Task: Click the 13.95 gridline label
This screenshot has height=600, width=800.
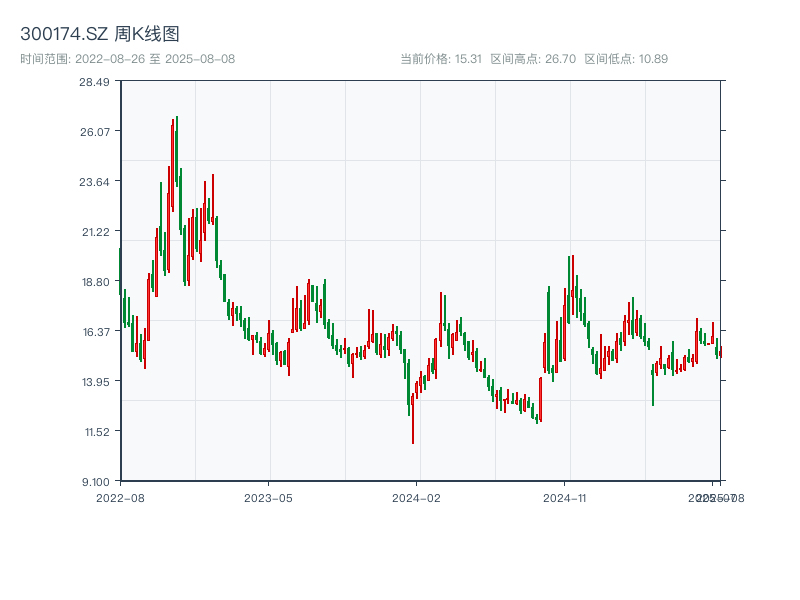Action: (x=95, y=380)
